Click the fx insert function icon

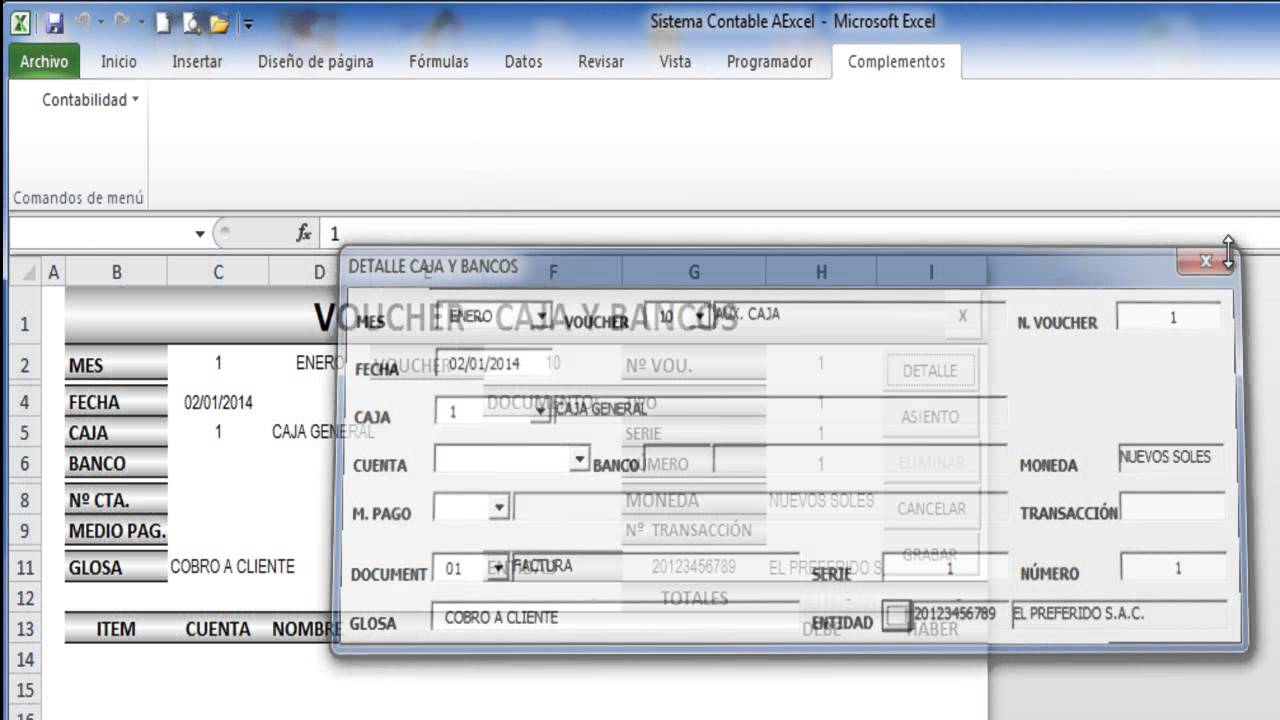click(x=304, y=233)
